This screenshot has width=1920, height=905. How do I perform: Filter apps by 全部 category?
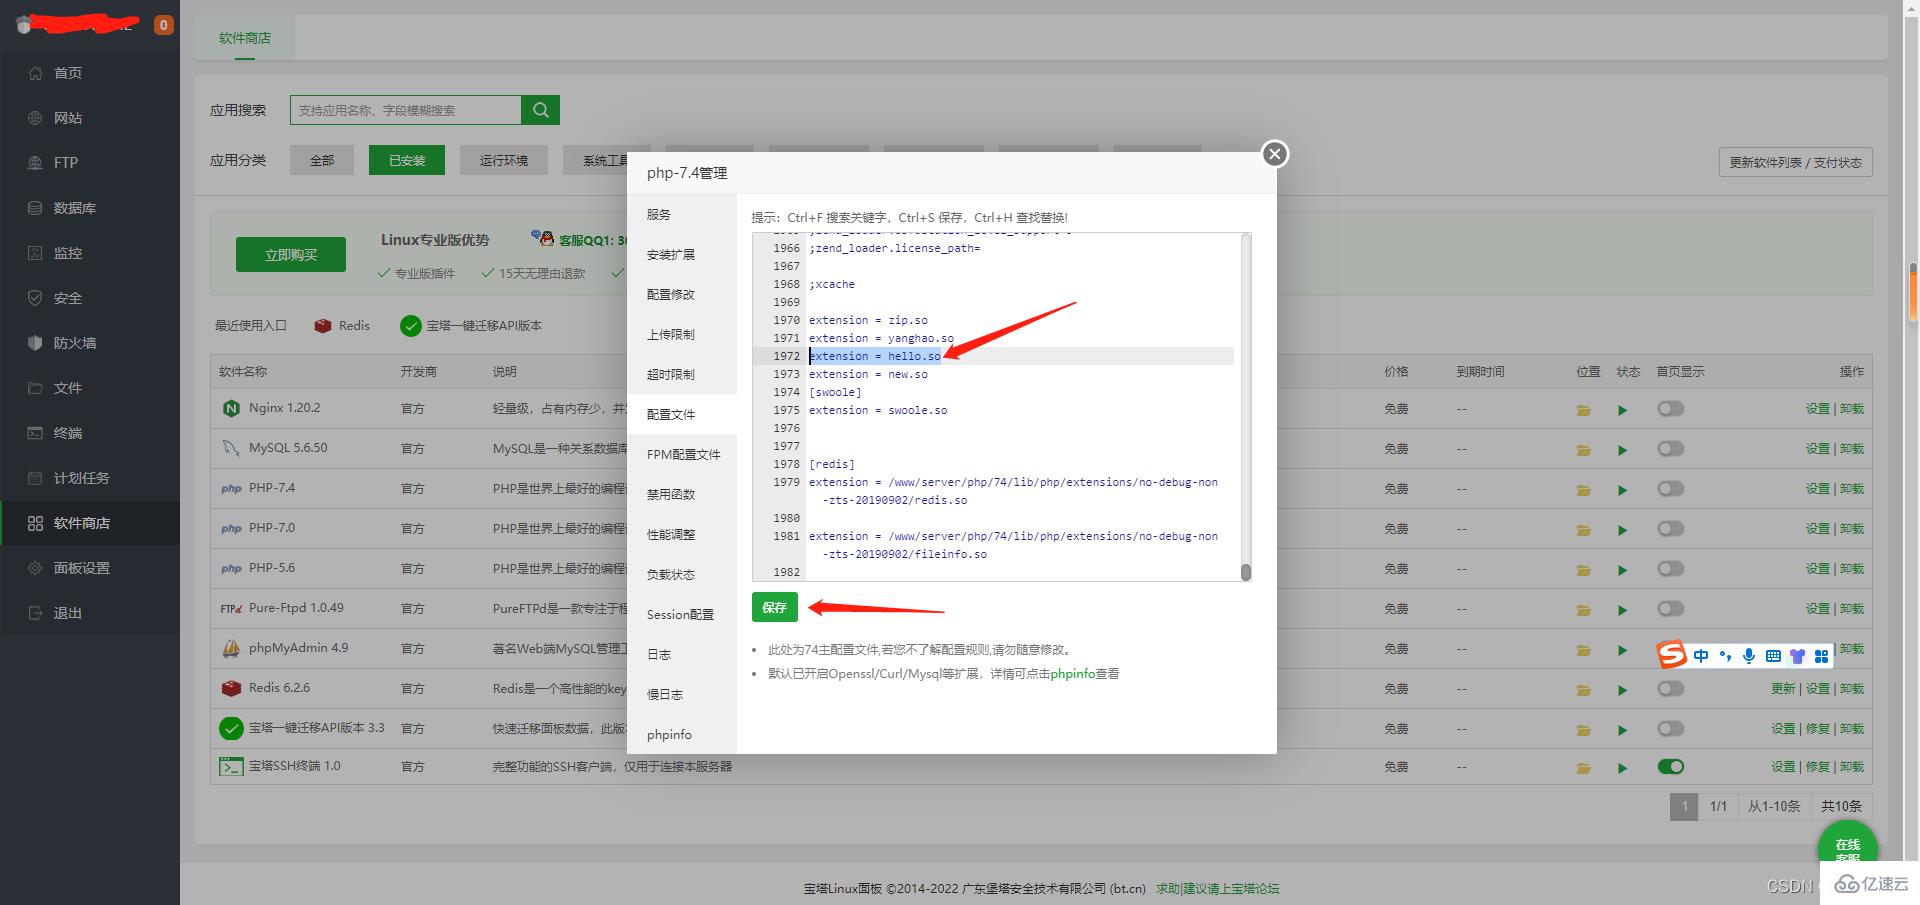322,160
